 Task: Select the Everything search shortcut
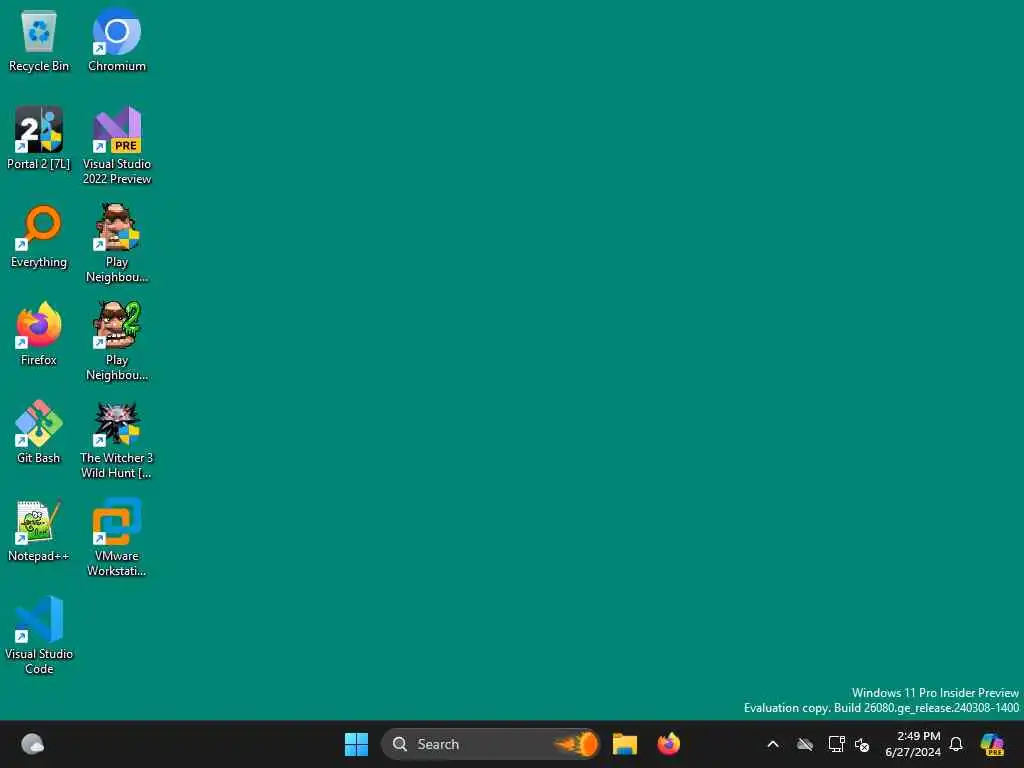pos(39,236)
